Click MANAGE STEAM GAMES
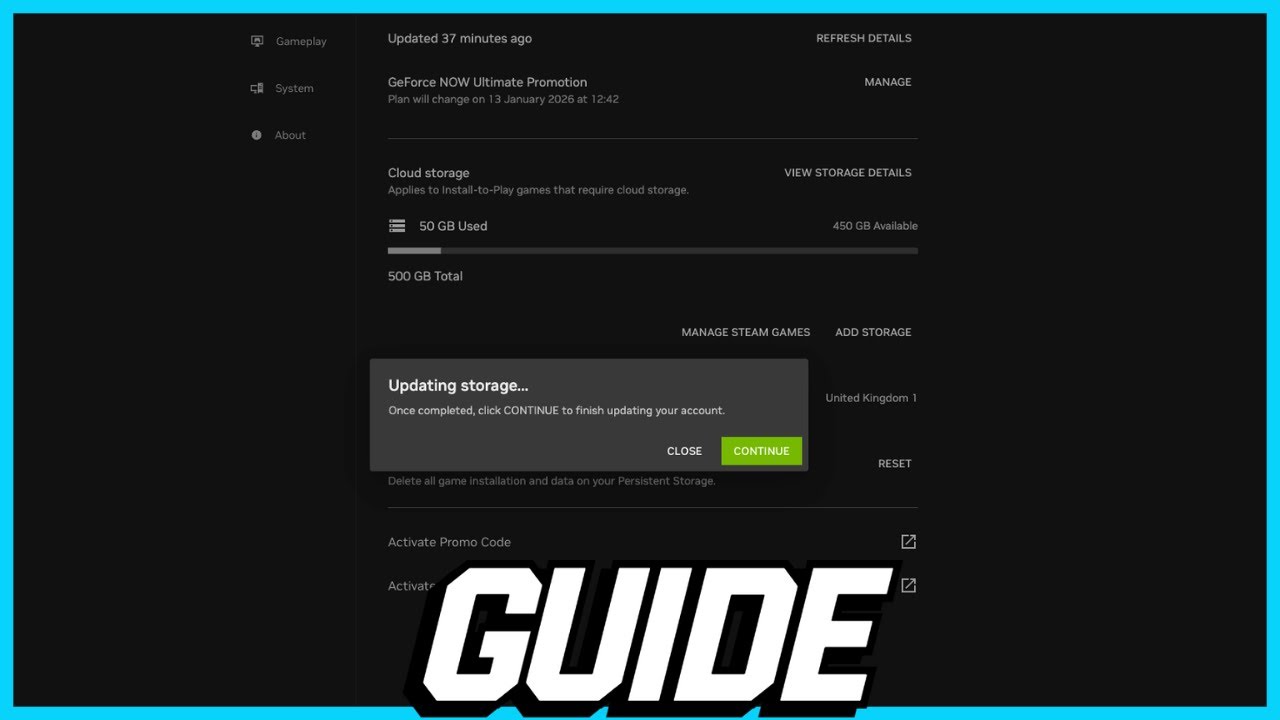The image size is (1280, 720). click(x=746, y=332)
